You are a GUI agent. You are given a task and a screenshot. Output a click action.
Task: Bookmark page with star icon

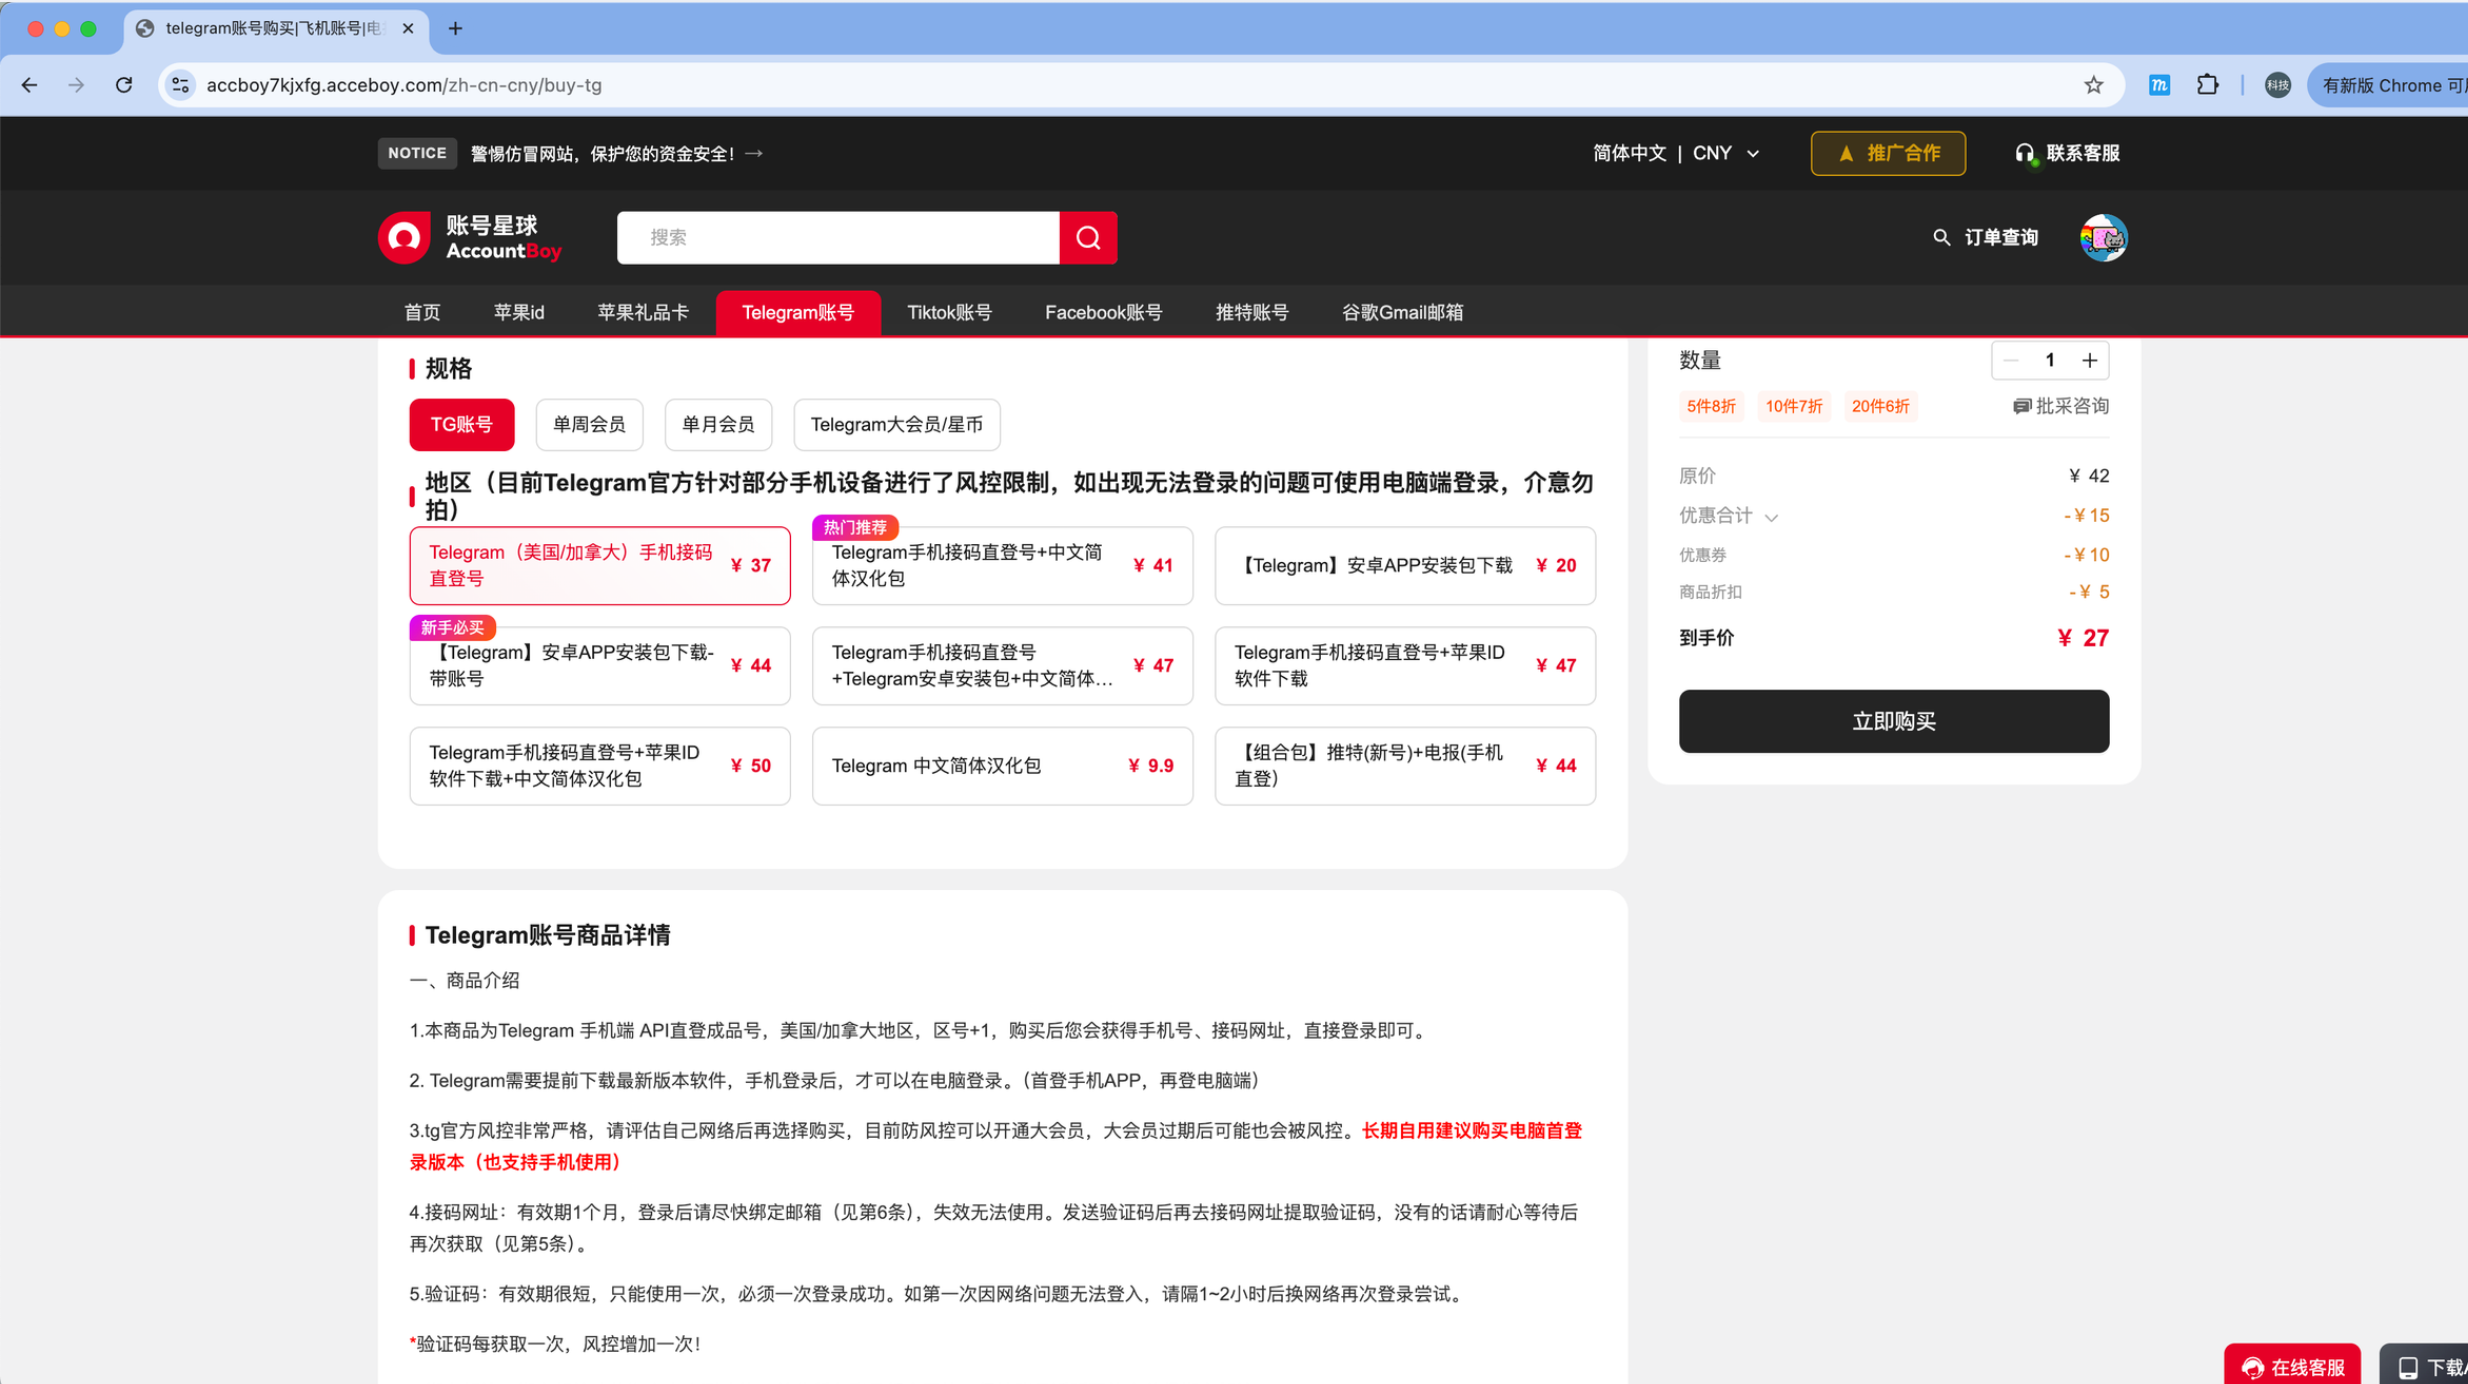2093,85
